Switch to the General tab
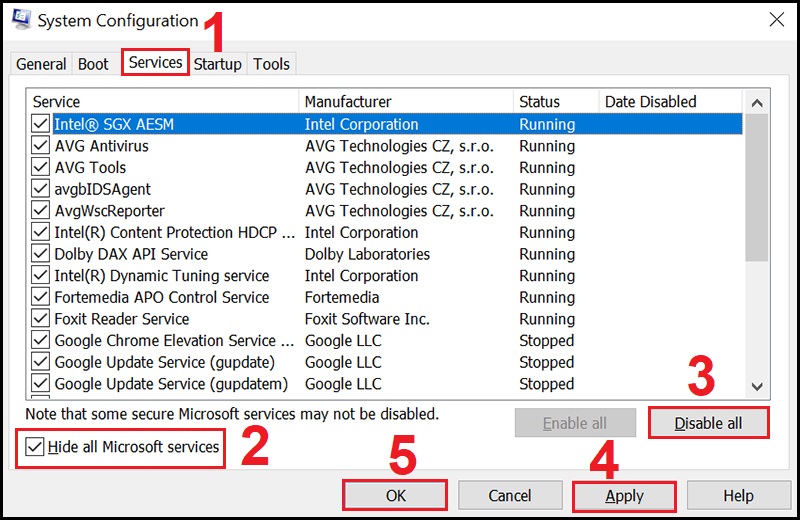Image resolution: width=800 pixels, height=520 pixels. point(42,64)
